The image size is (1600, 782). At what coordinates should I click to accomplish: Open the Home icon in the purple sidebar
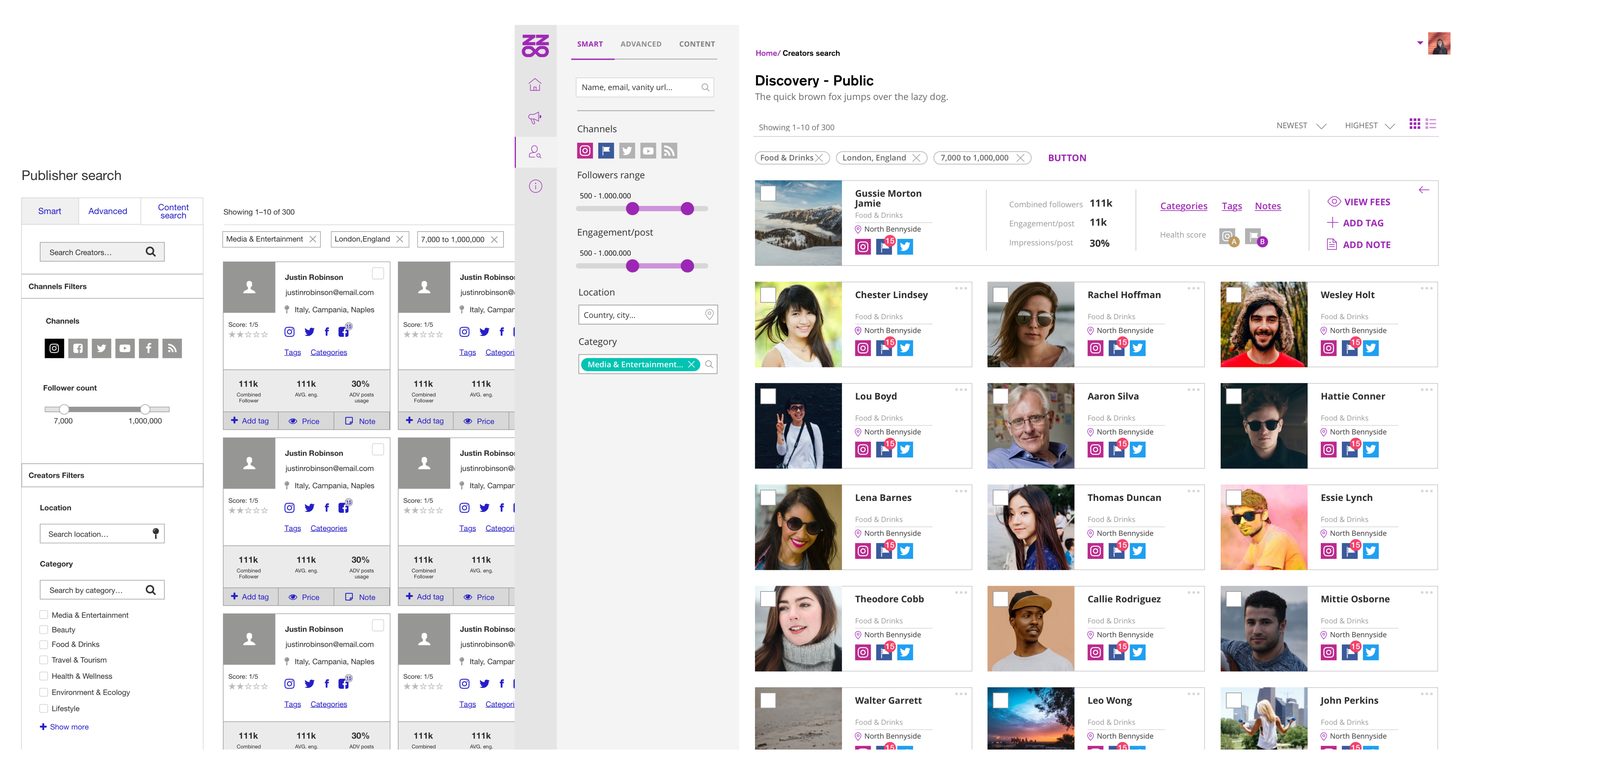click(x=535, y=85)
